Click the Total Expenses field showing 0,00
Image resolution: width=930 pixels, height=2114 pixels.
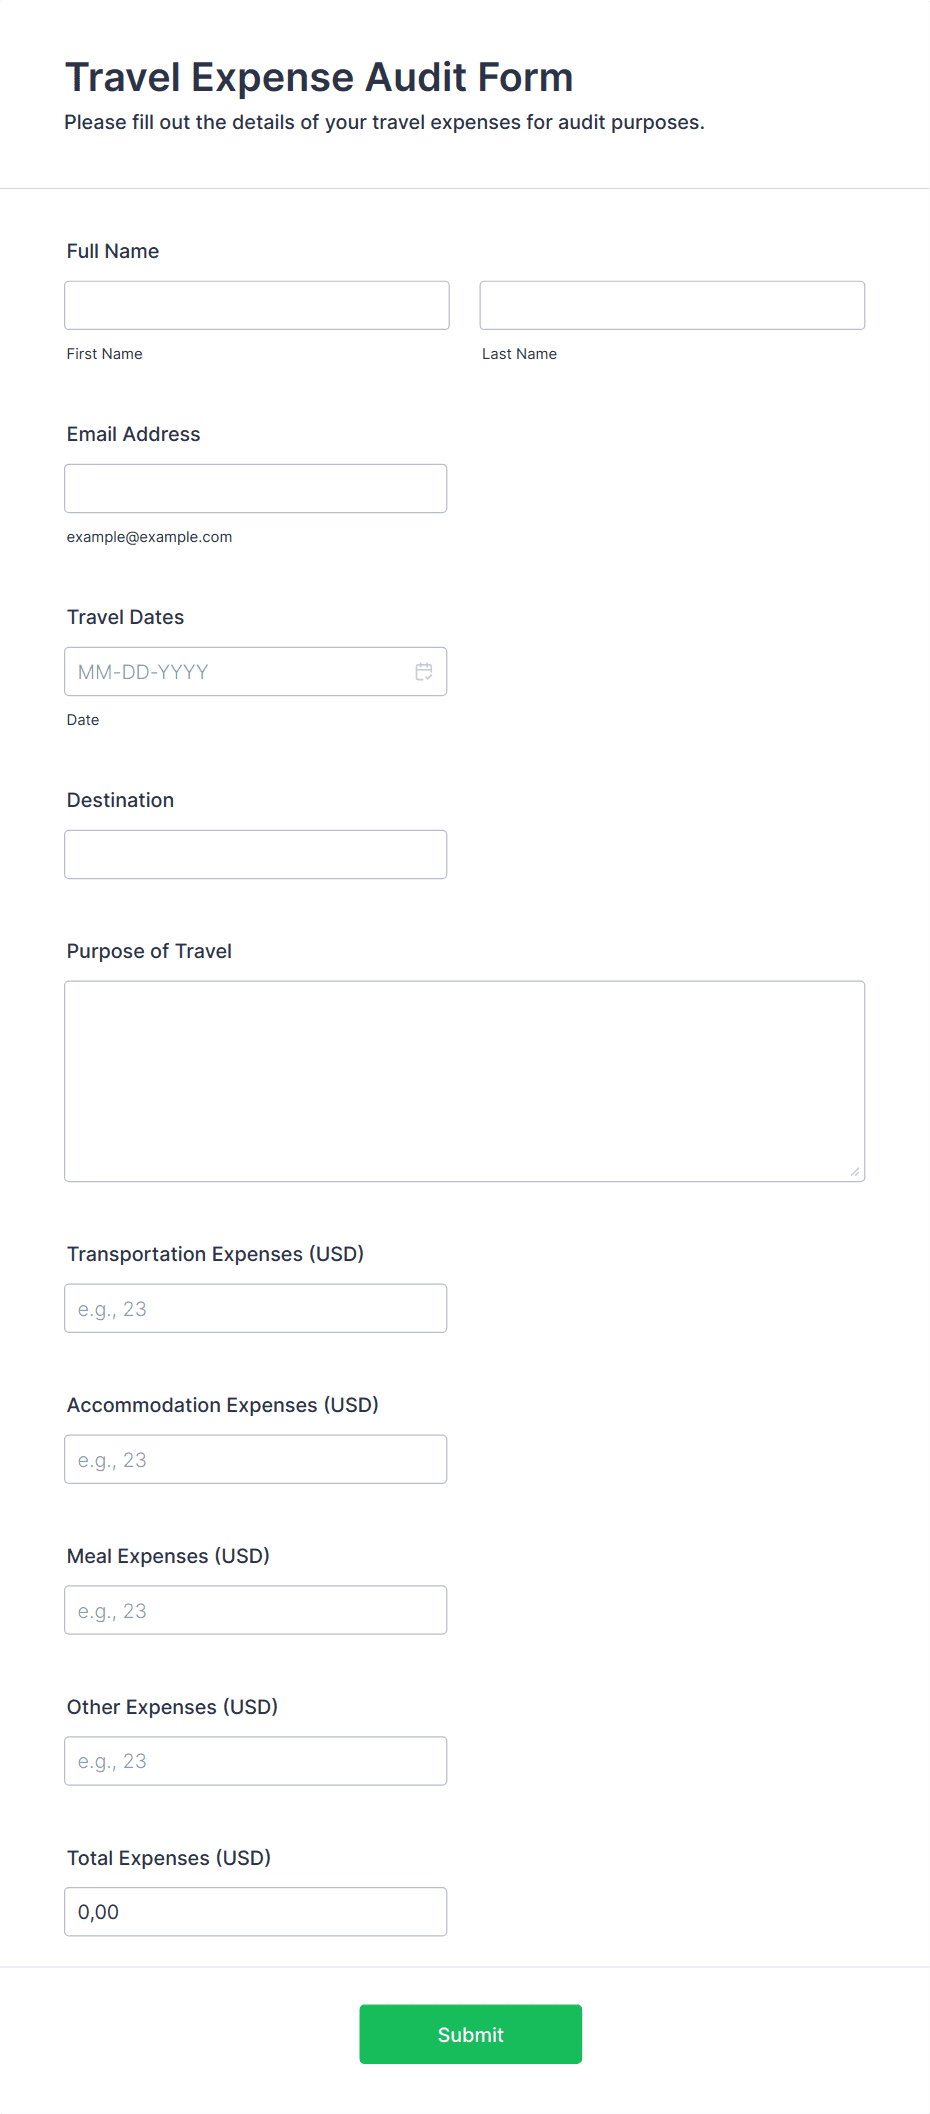click(256, 1912)
